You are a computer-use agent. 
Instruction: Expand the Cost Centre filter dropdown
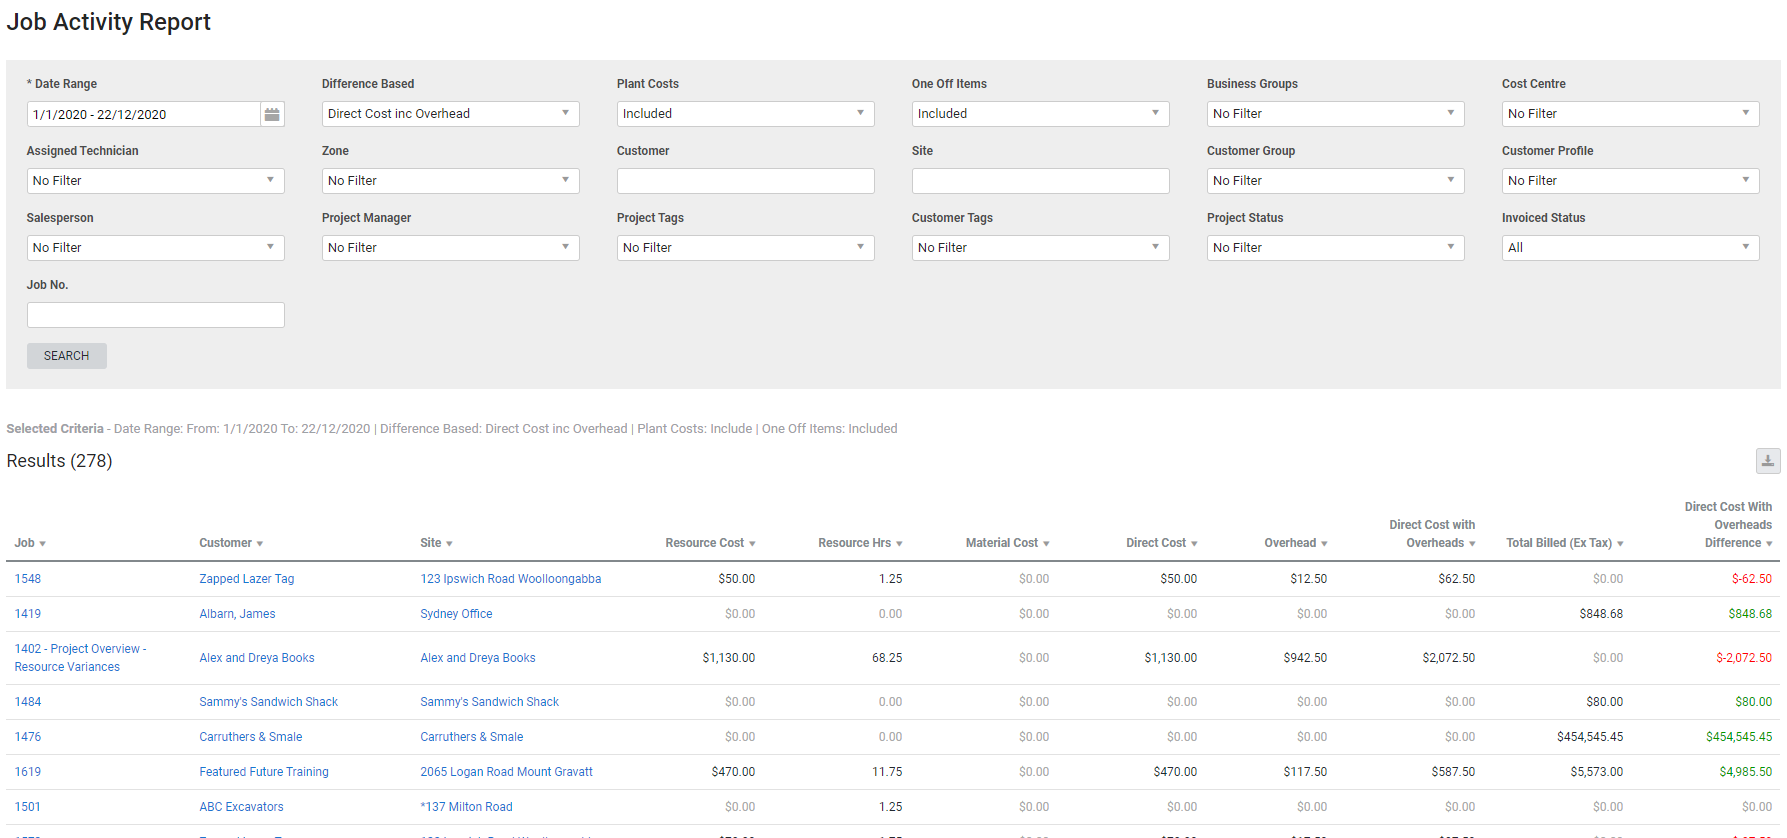pyautogui.click(x=1630, y=114)
